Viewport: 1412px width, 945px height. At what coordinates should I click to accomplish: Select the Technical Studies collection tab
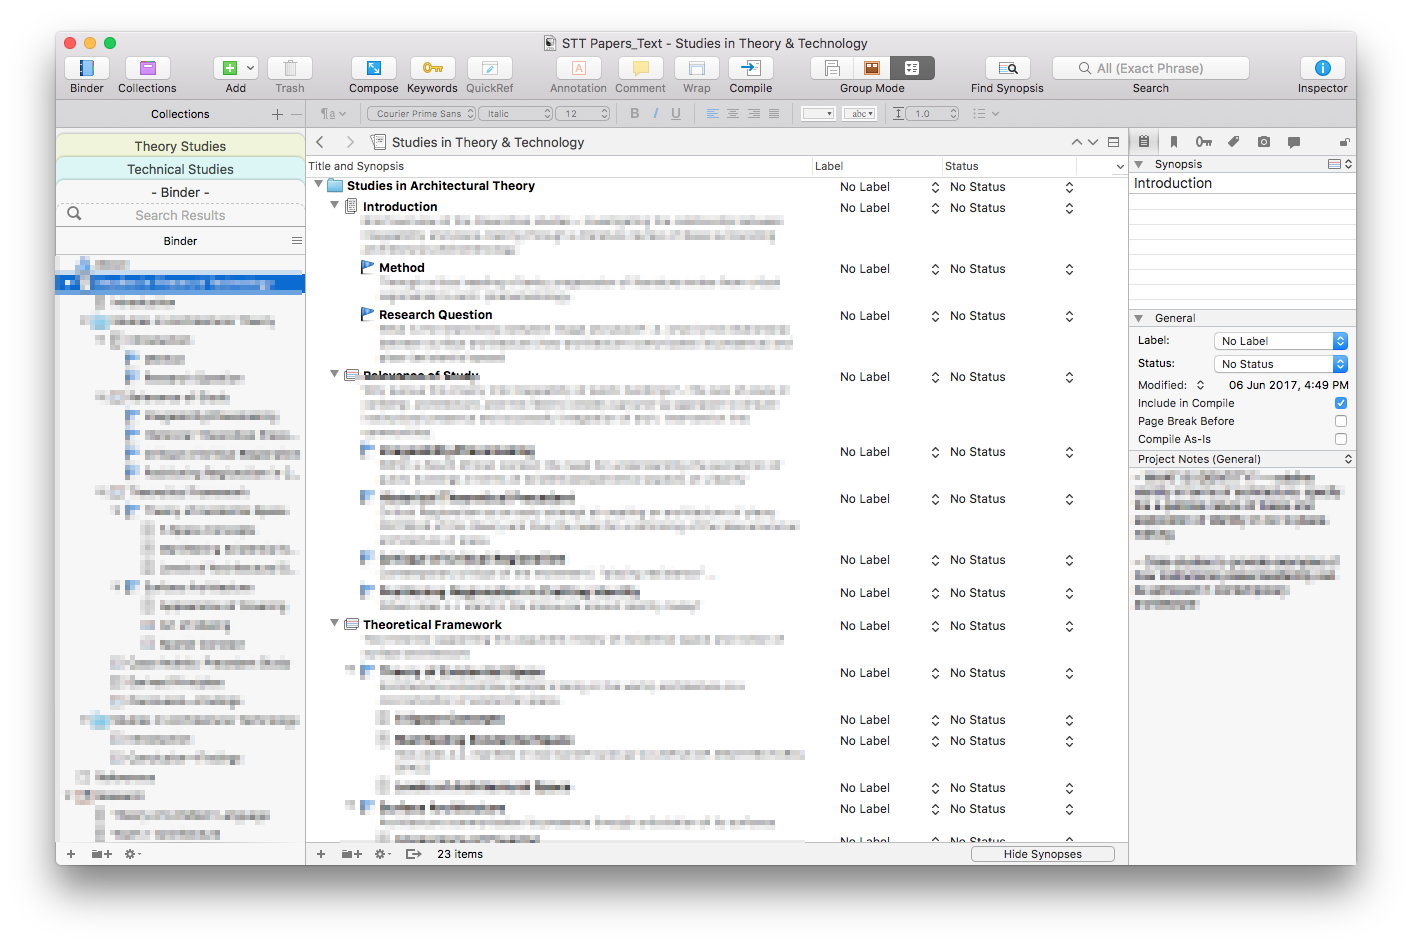coord(180,169)
